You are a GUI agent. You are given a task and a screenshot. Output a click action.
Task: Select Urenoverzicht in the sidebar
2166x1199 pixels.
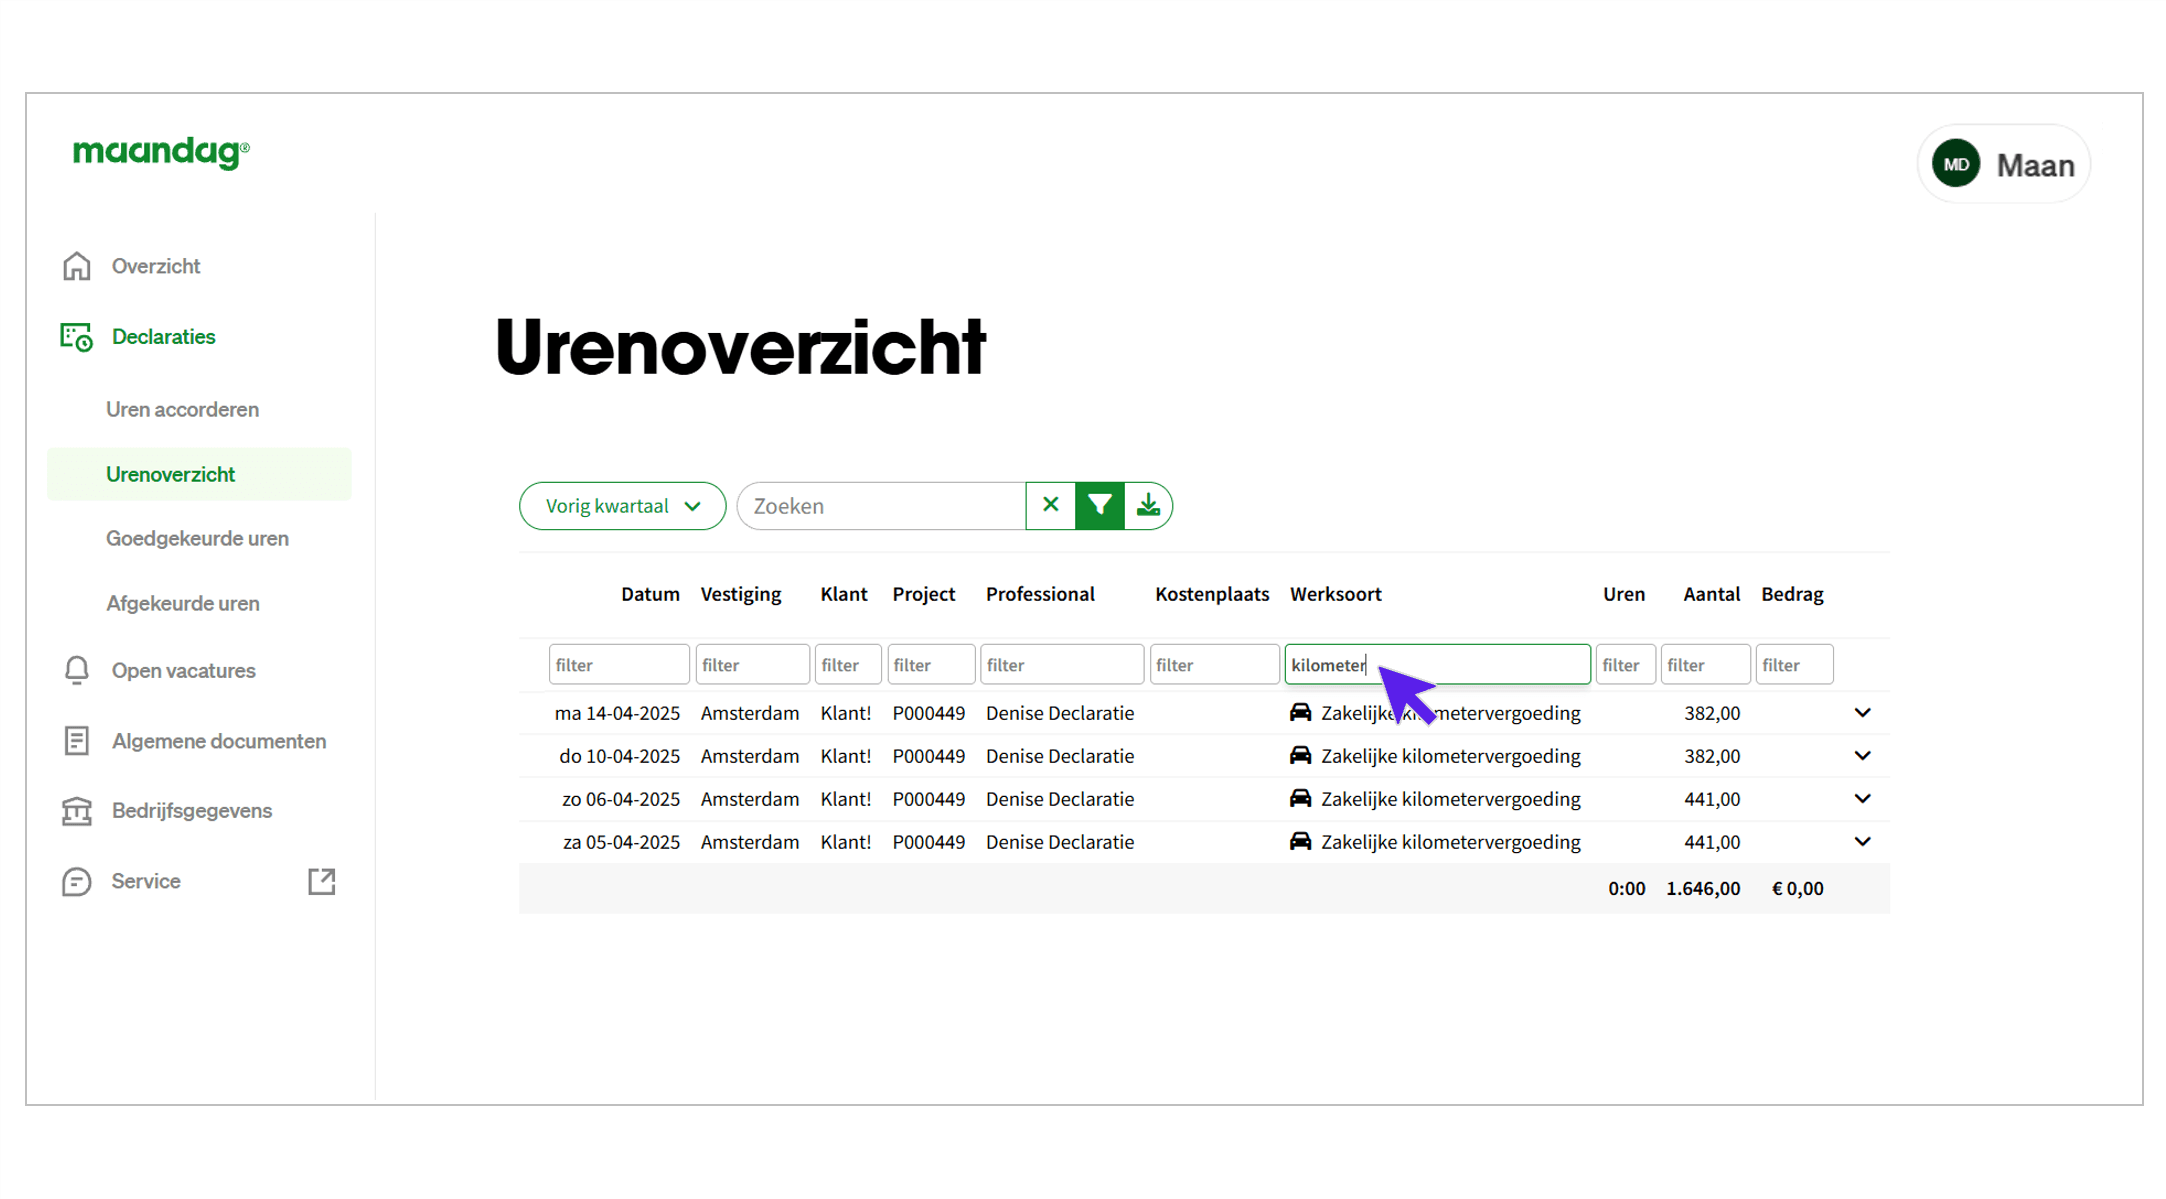coord(171,474)
